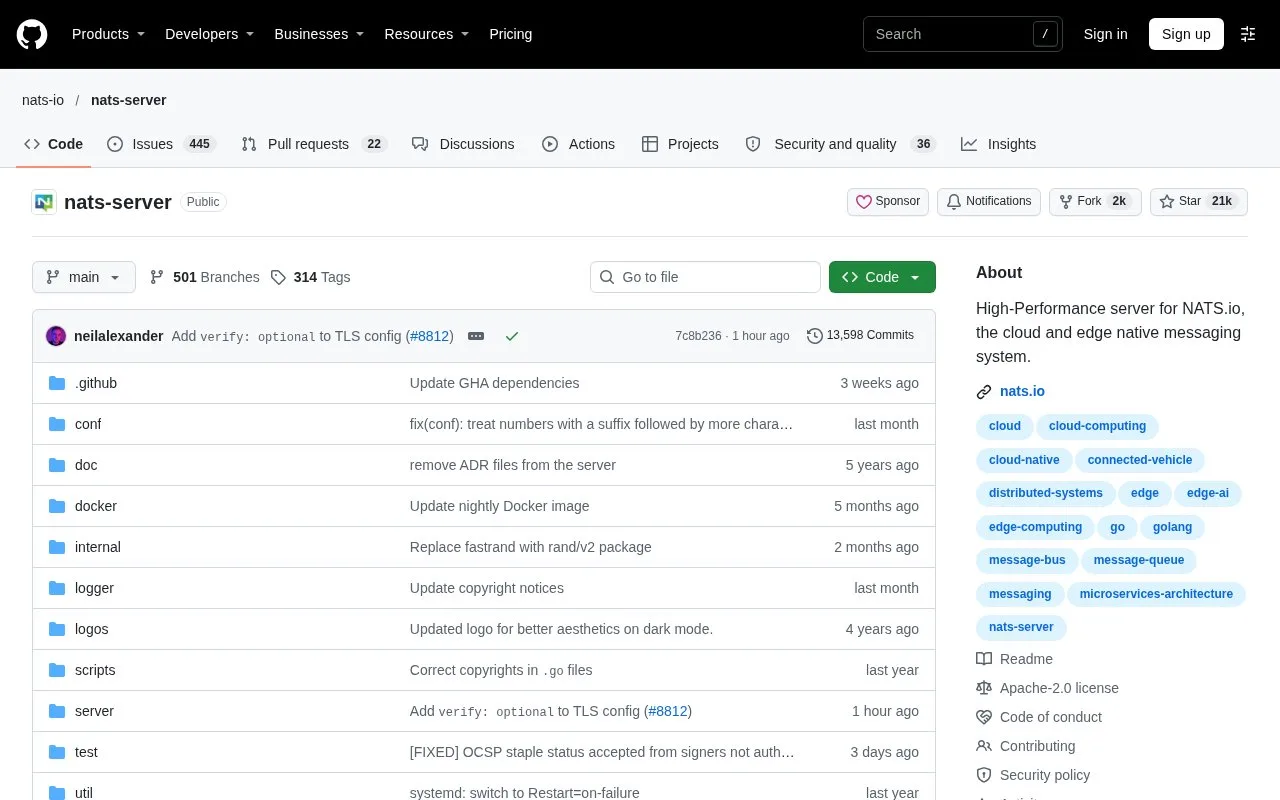Switch to the Insights tab
Screen dimensions: 1280x800
pyautogui.click(x=998, y=144)
